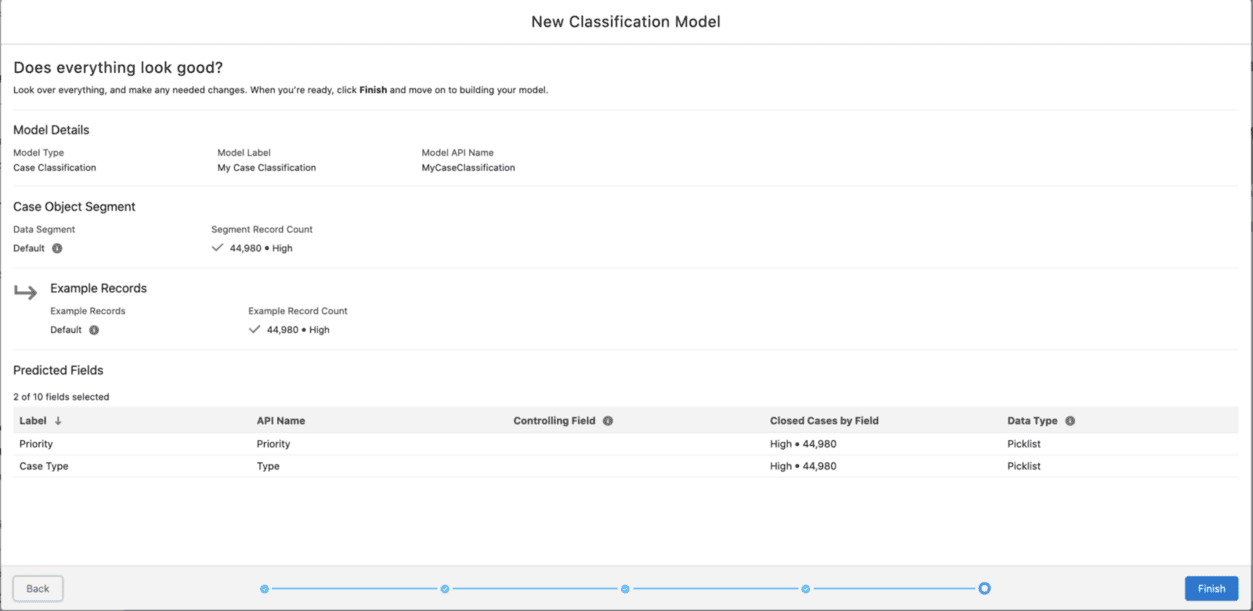Select the Case Type row in the table
The width and height of the screenshot is (1253, 611).
click(x=400, y=465)
